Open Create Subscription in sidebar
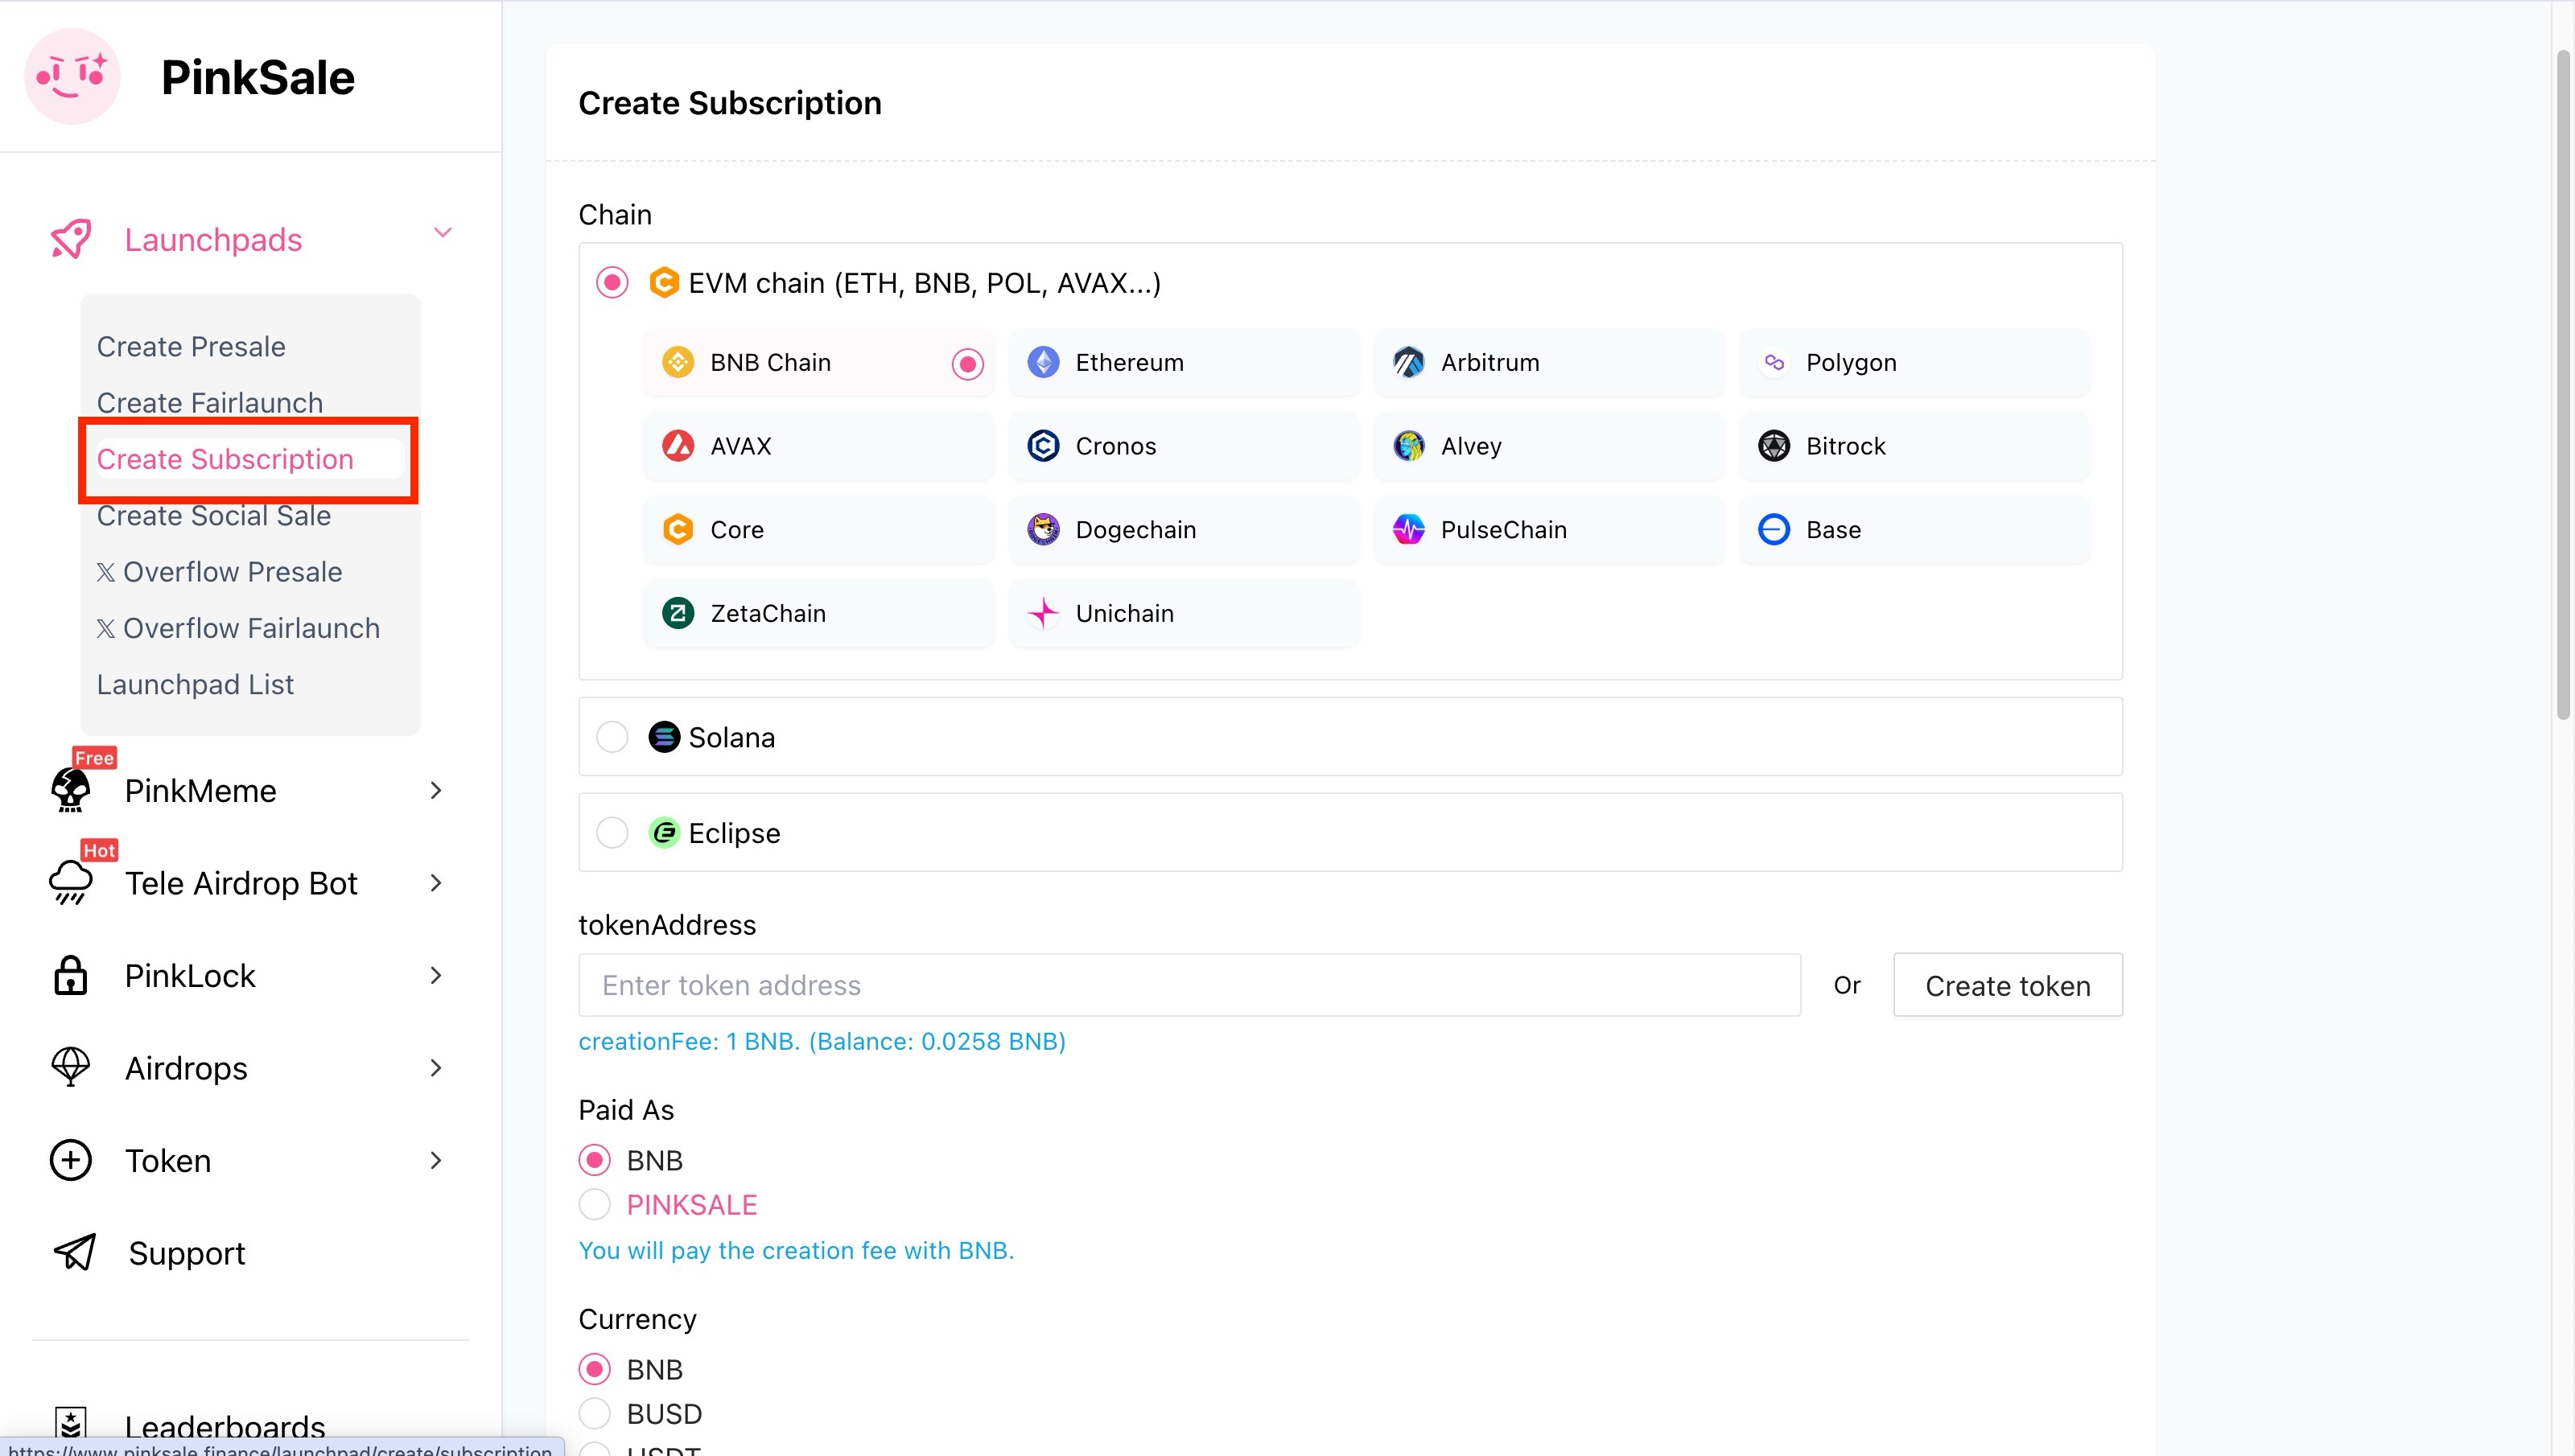Viewport: 2575px width, 1456px height. [x=225, y=459]
